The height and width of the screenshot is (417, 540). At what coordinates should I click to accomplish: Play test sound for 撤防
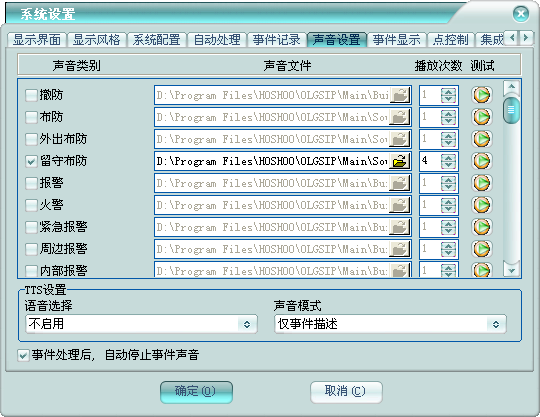(481, 95)
